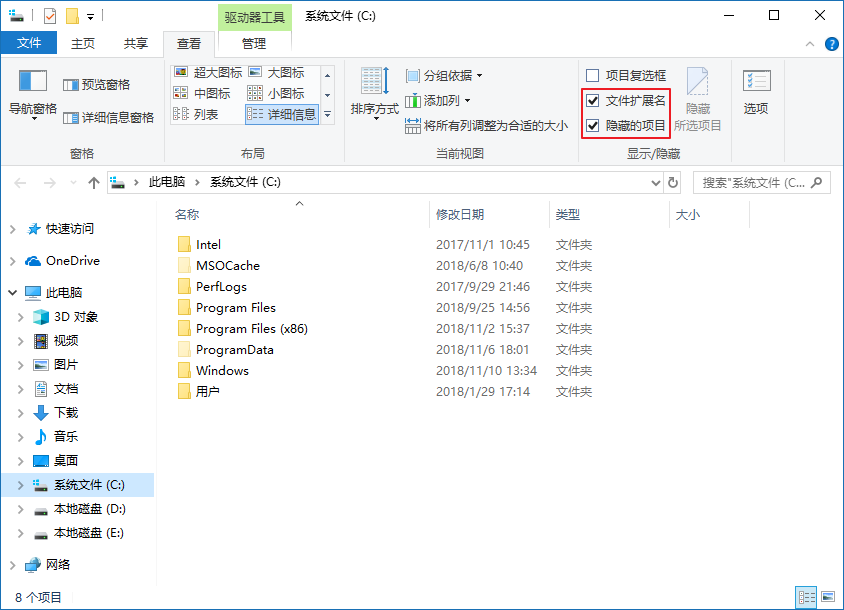Viewport: 844px width, 610px height.
Task: Collapse This PC (此电脑) tree node
Action: click(12, 292)
